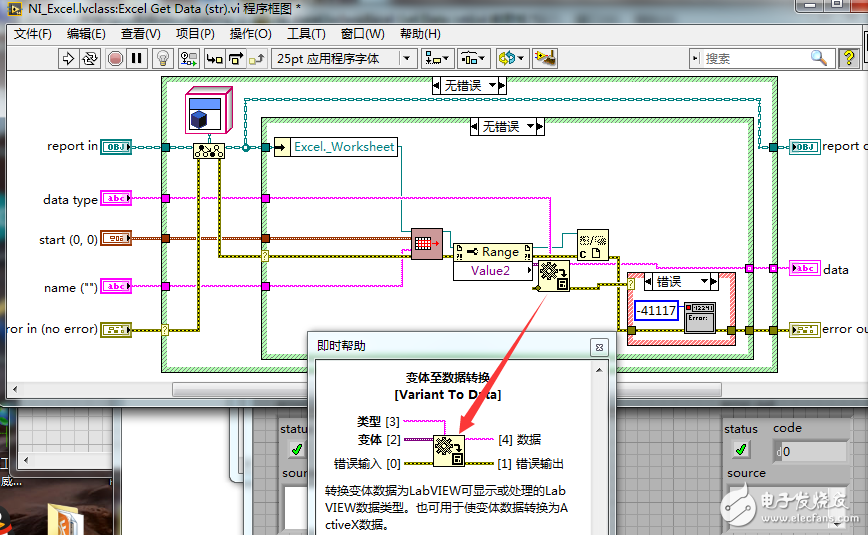
Task: Click the Abort Execution stop button
Action: point(115,58)
